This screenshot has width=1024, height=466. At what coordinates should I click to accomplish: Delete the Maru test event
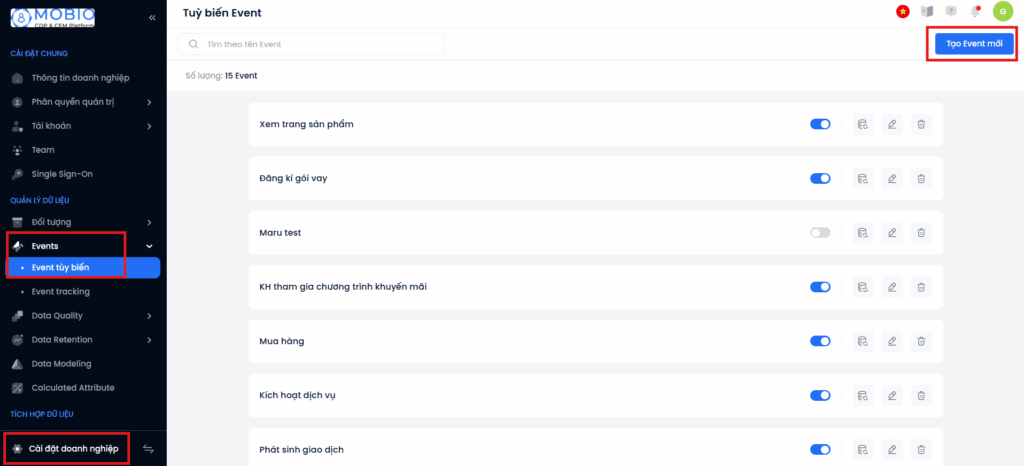coord(921,232)
